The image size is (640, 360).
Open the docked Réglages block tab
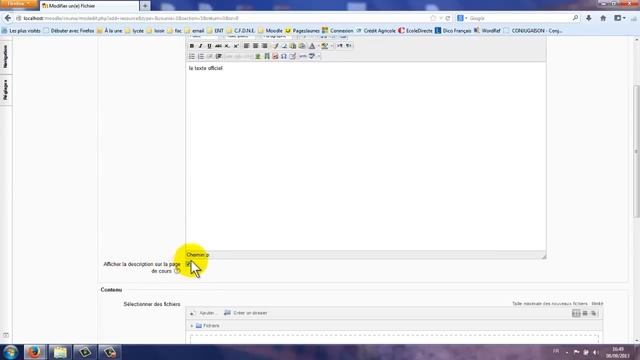click(x=6, y=90)
